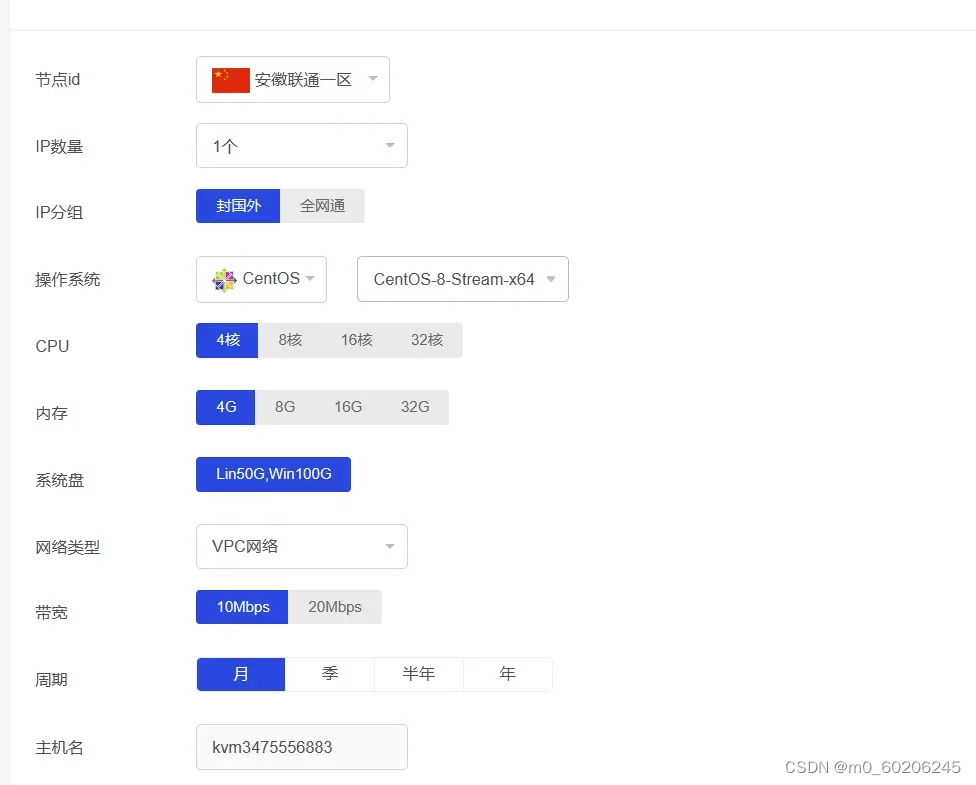Open the CentOS-8-Stream-x64 version dropdown
The height and width of the screenshot is (785, 976).
[x=551, y=279]
